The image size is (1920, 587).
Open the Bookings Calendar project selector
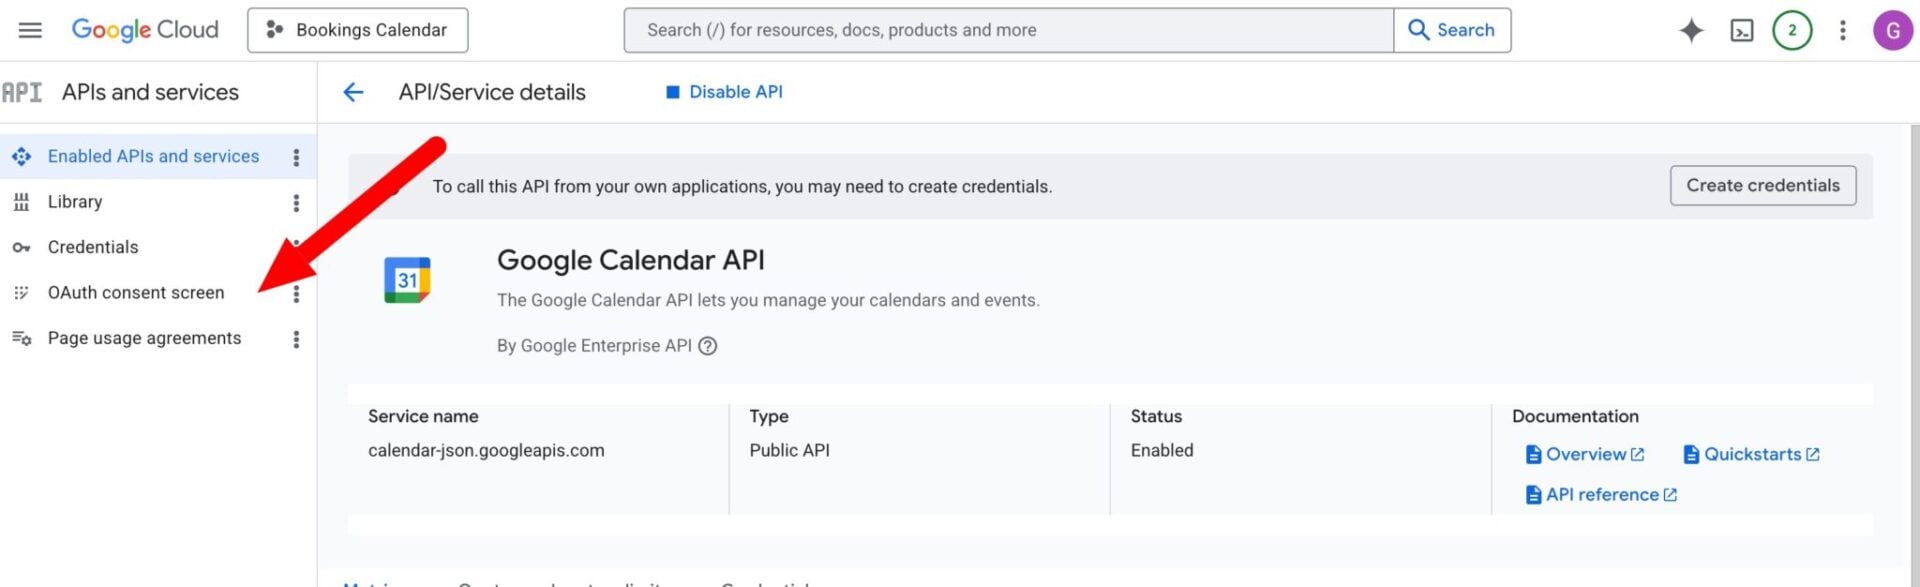point(357,30)
